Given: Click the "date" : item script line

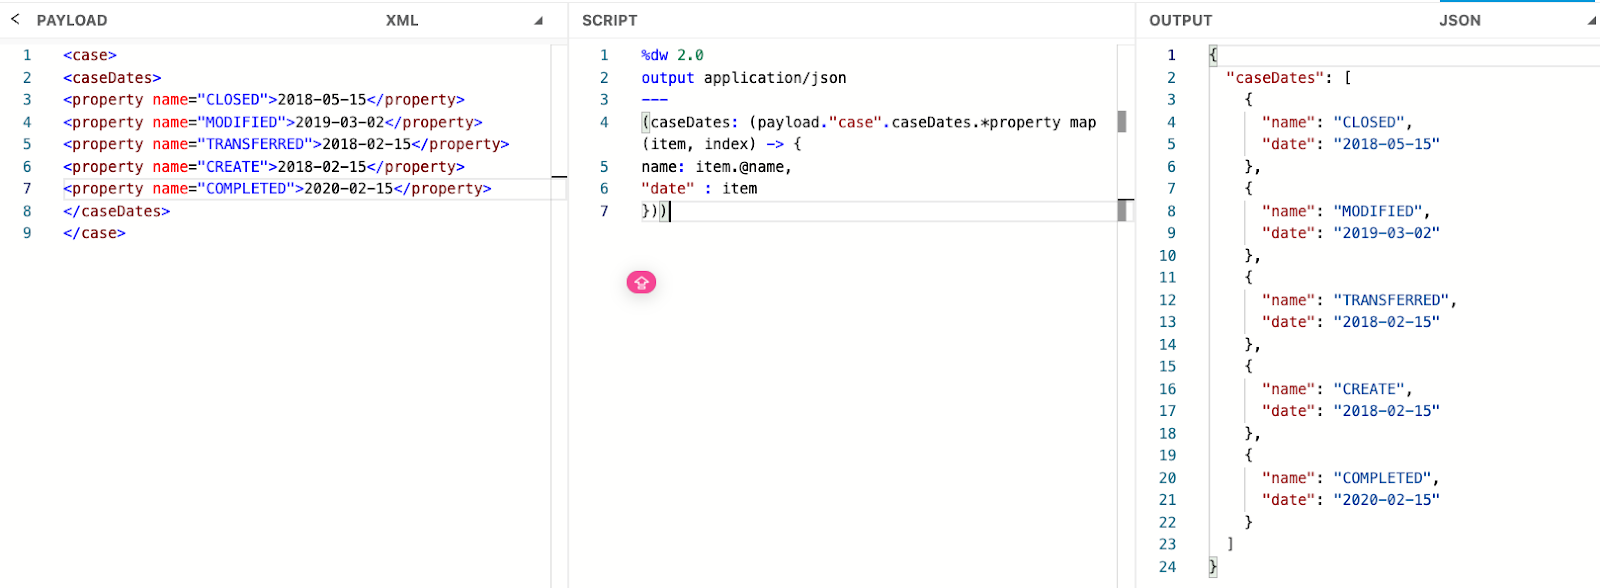Looking at the screenshot, I should pos(700,189).
